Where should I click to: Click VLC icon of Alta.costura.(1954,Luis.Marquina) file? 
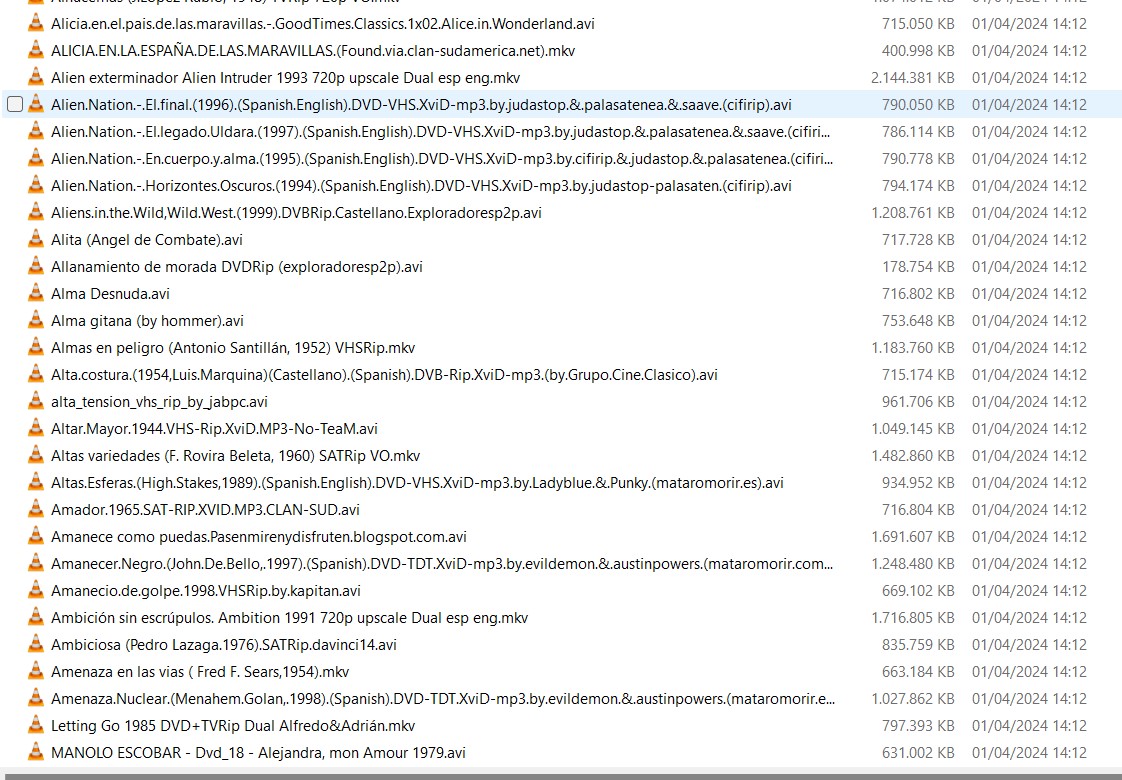tap(35, 375)
